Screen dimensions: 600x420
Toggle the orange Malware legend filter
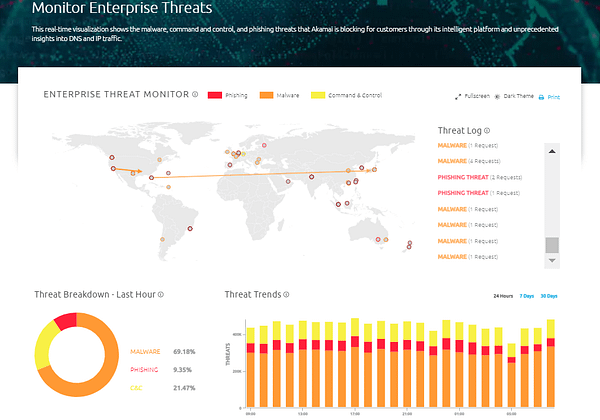point(268,95)
